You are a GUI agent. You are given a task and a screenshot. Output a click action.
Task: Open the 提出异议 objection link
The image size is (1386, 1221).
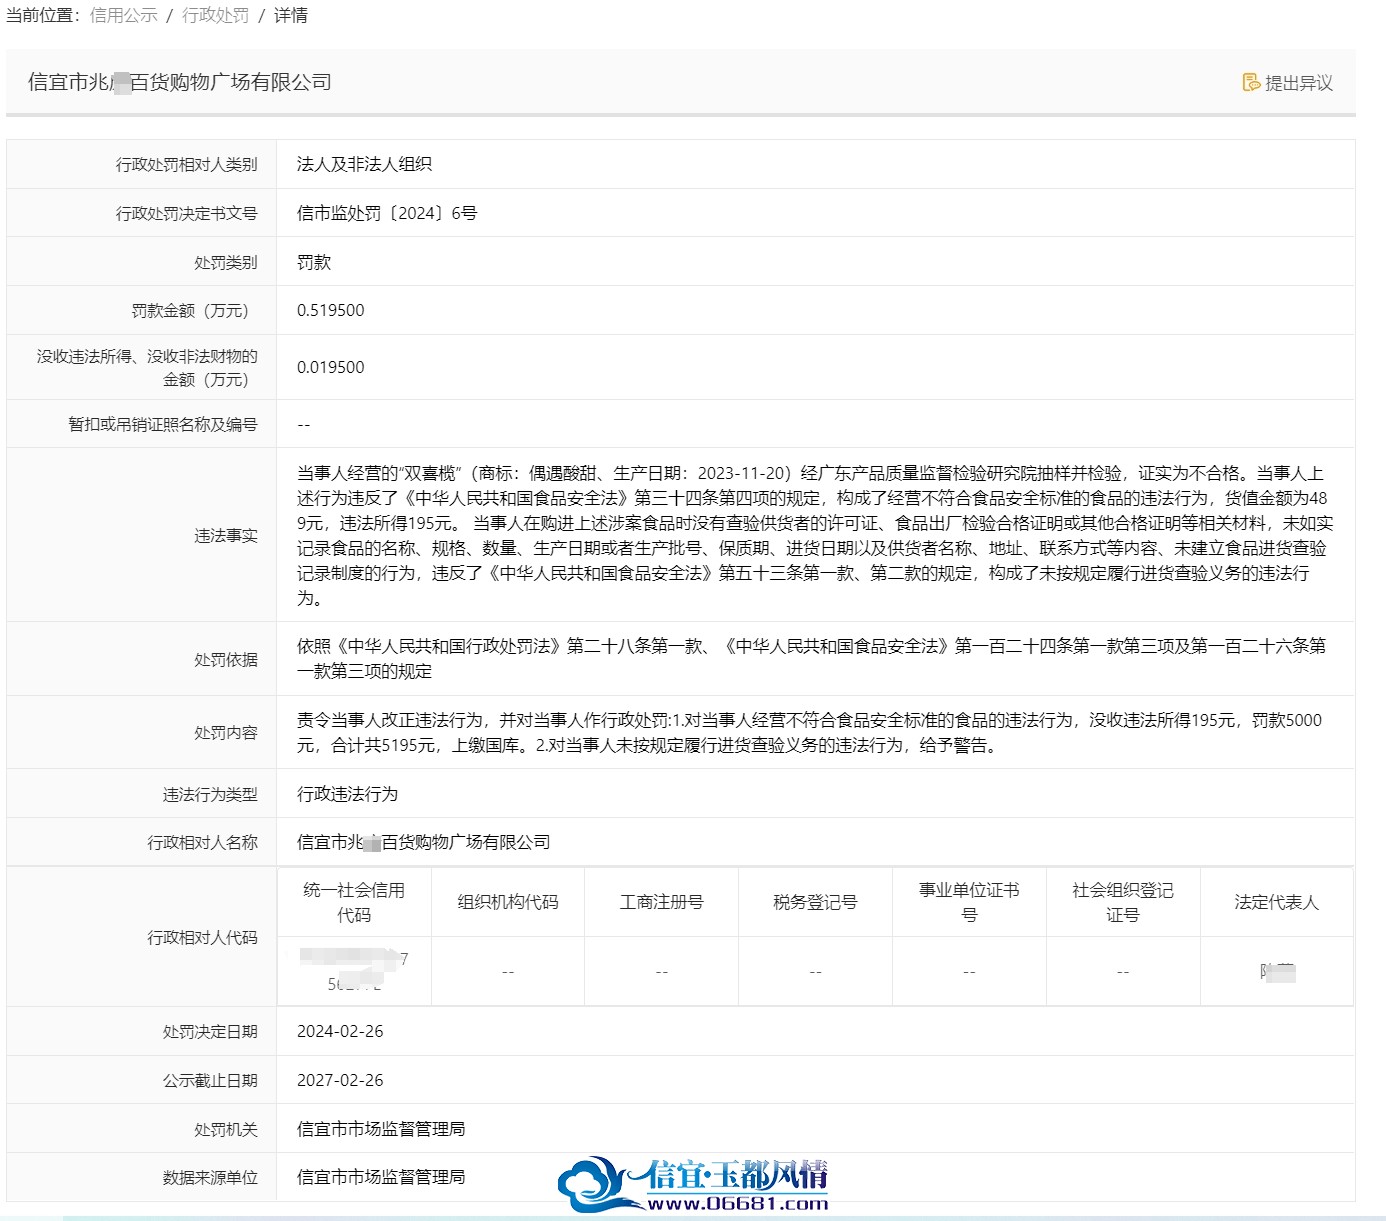pos(1288,83)
